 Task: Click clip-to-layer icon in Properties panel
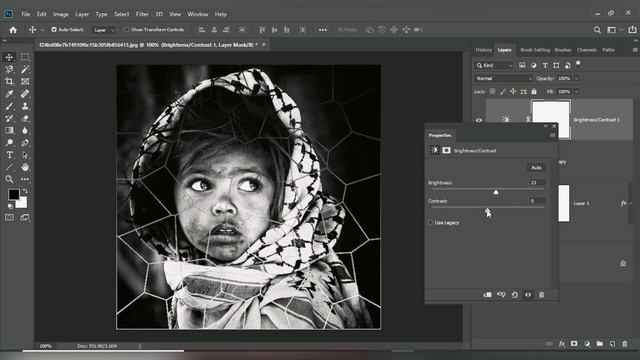coord(487,295)
